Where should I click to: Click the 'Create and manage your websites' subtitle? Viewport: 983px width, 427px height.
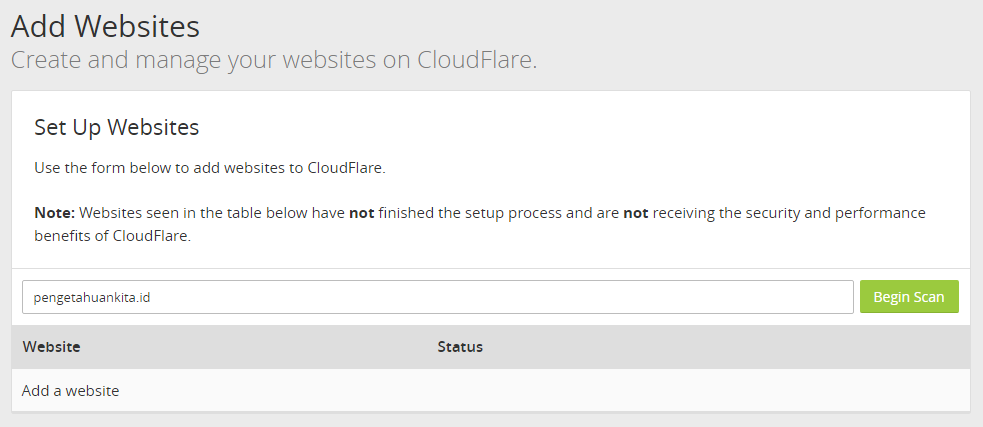pos(274,60)
